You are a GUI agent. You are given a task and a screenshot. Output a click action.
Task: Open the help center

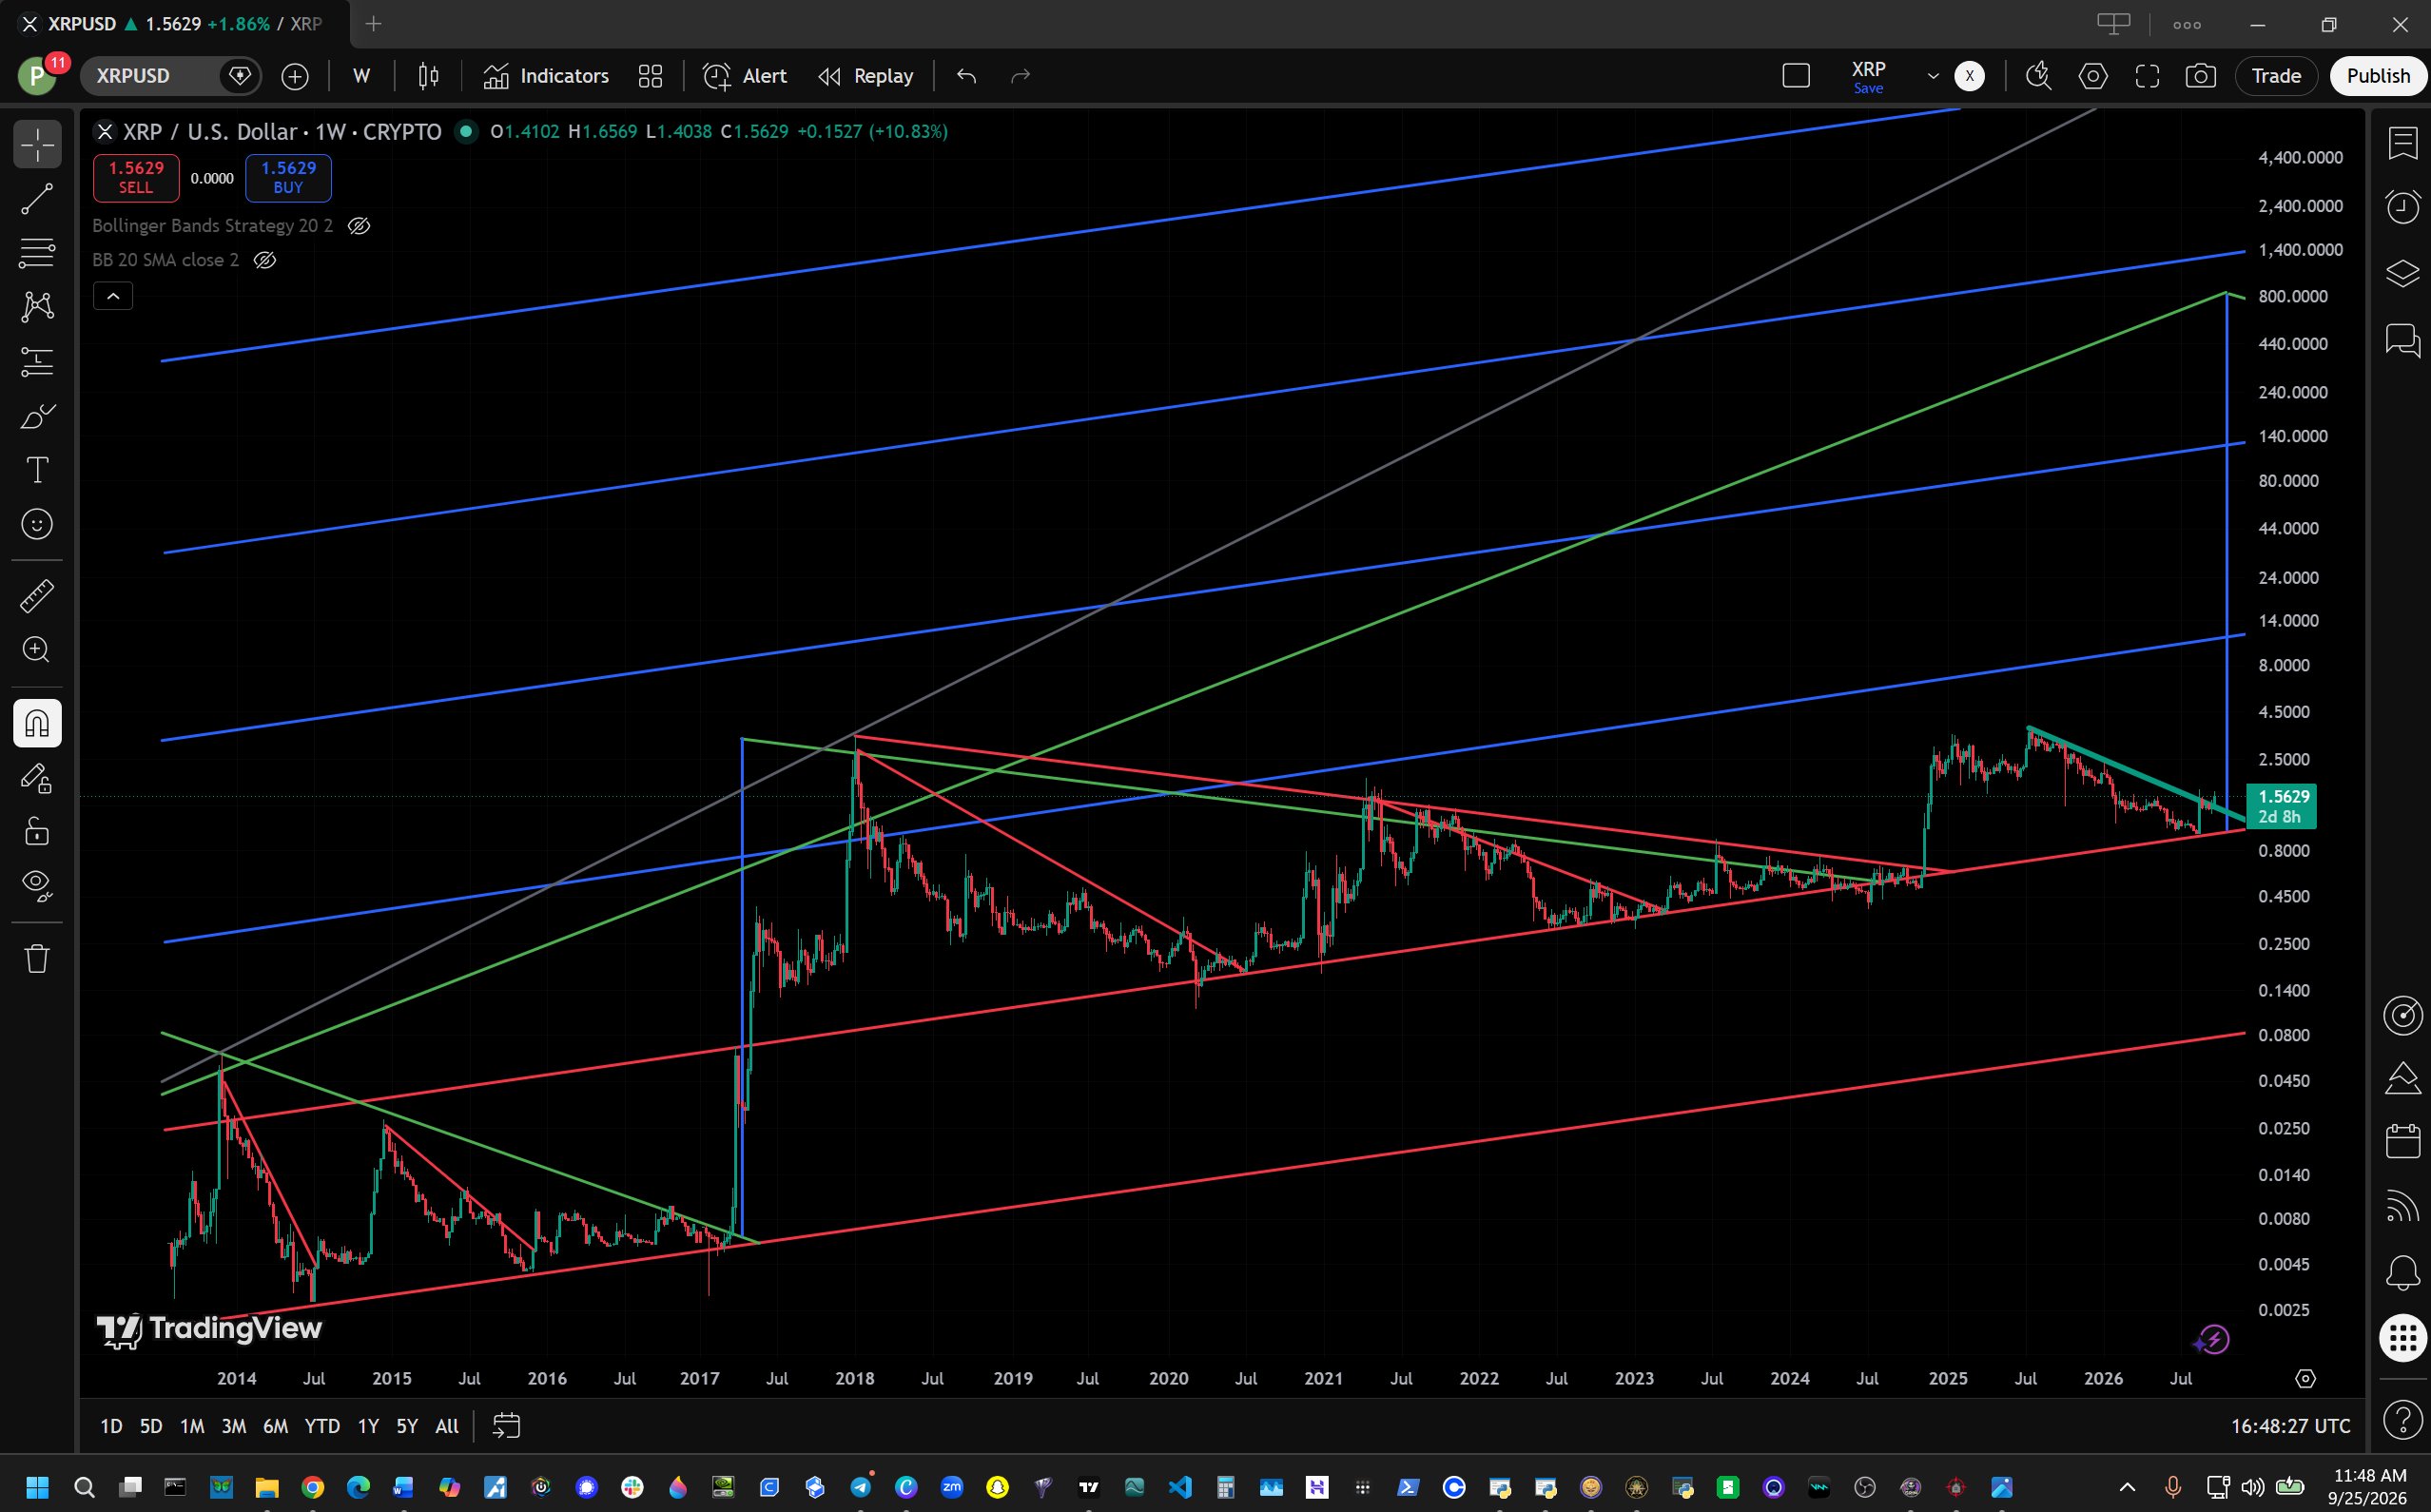coord(2402,1418)
